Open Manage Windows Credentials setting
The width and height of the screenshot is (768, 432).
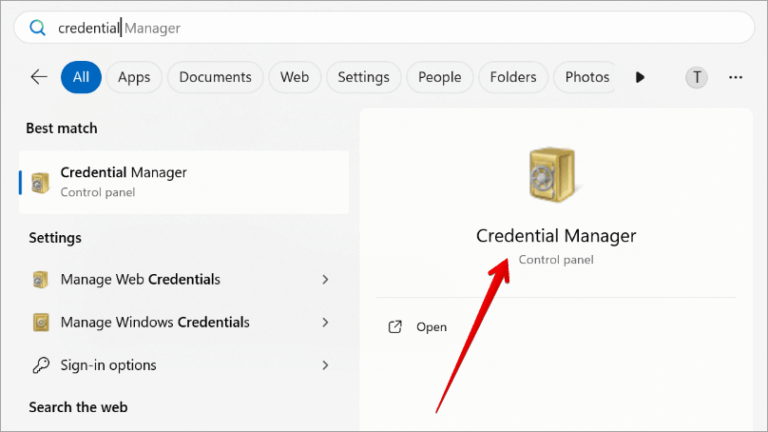tap(182, 322)
